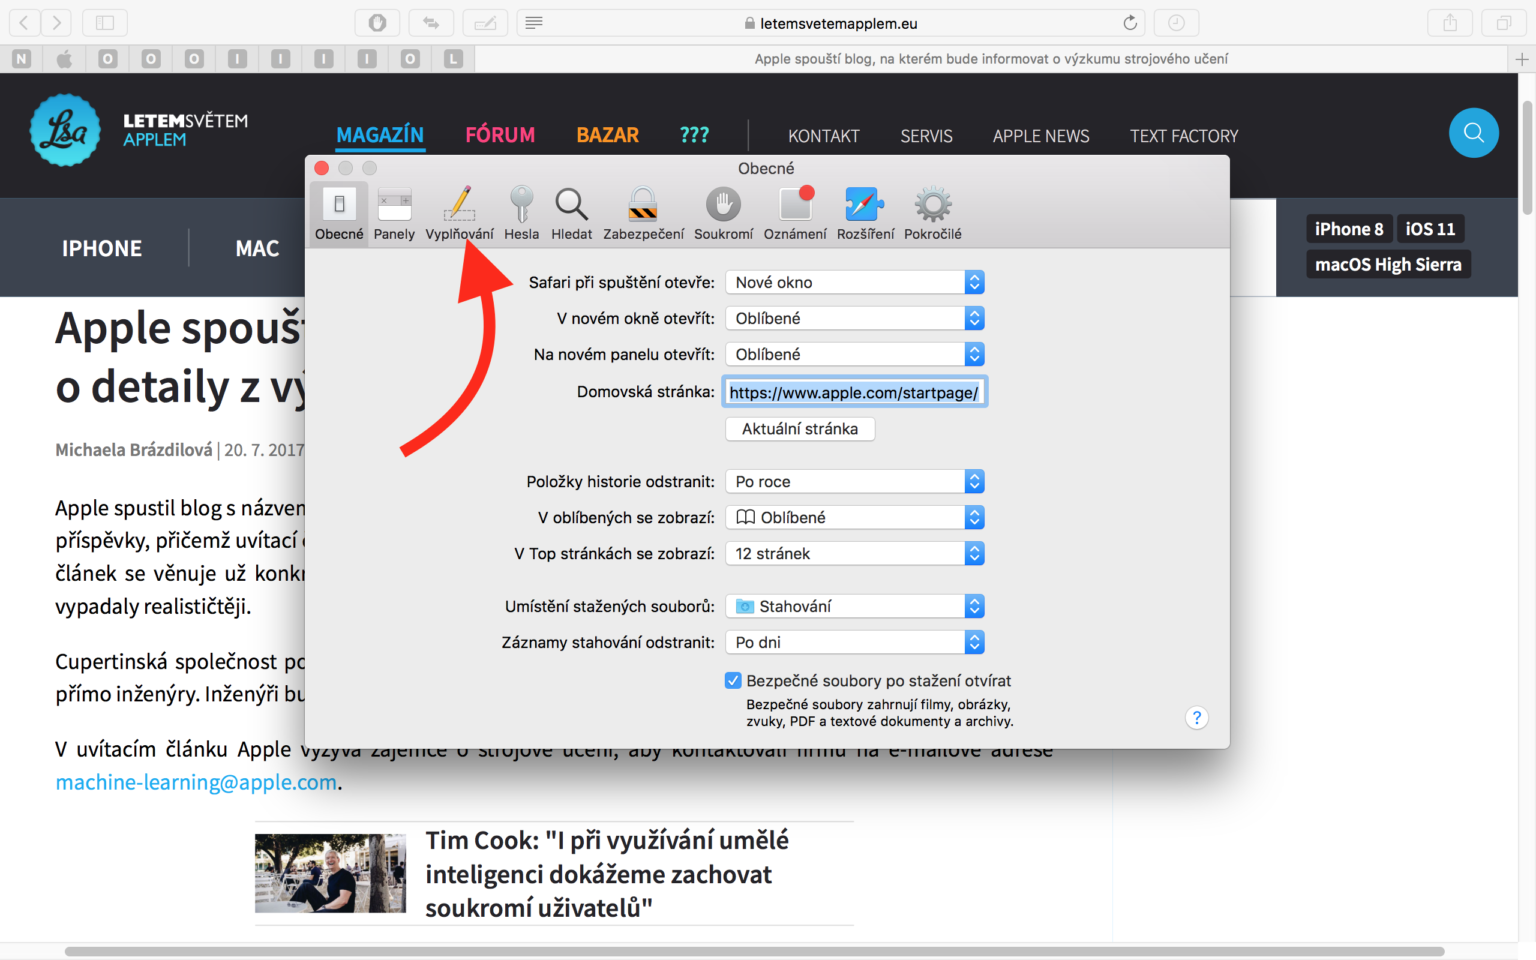
Task: Open TEXT FACTORY in the site menu
Action: [x=1184, y=136]
